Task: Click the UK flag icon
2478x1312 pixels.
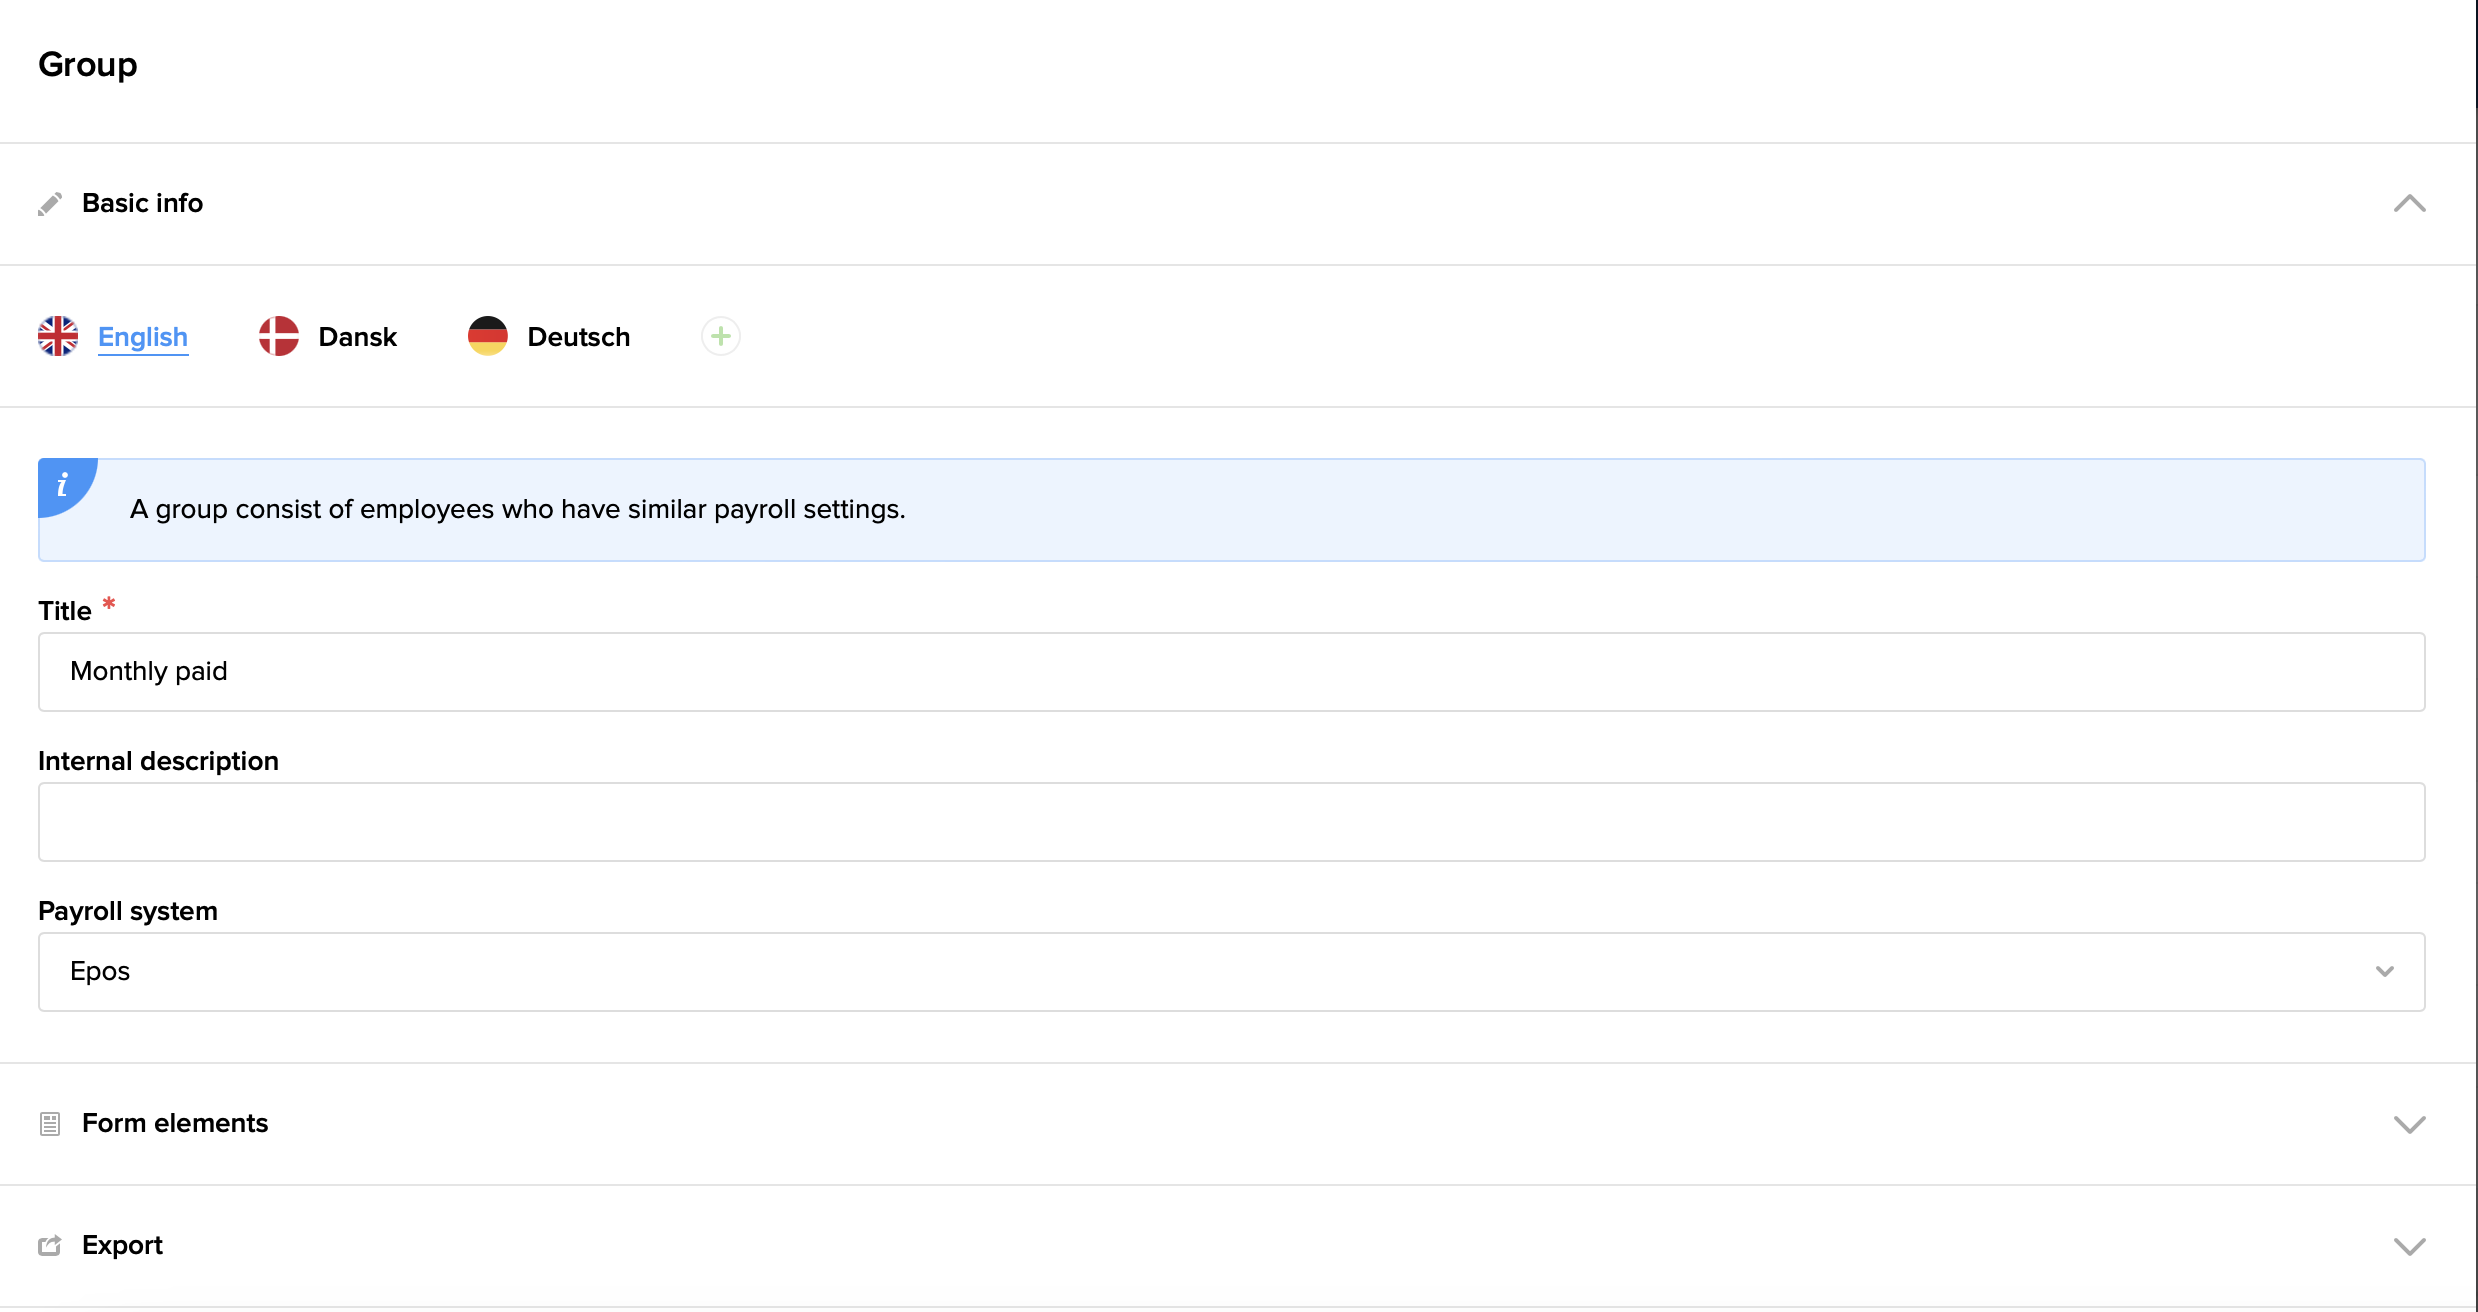Action: [x=58, y=336]
